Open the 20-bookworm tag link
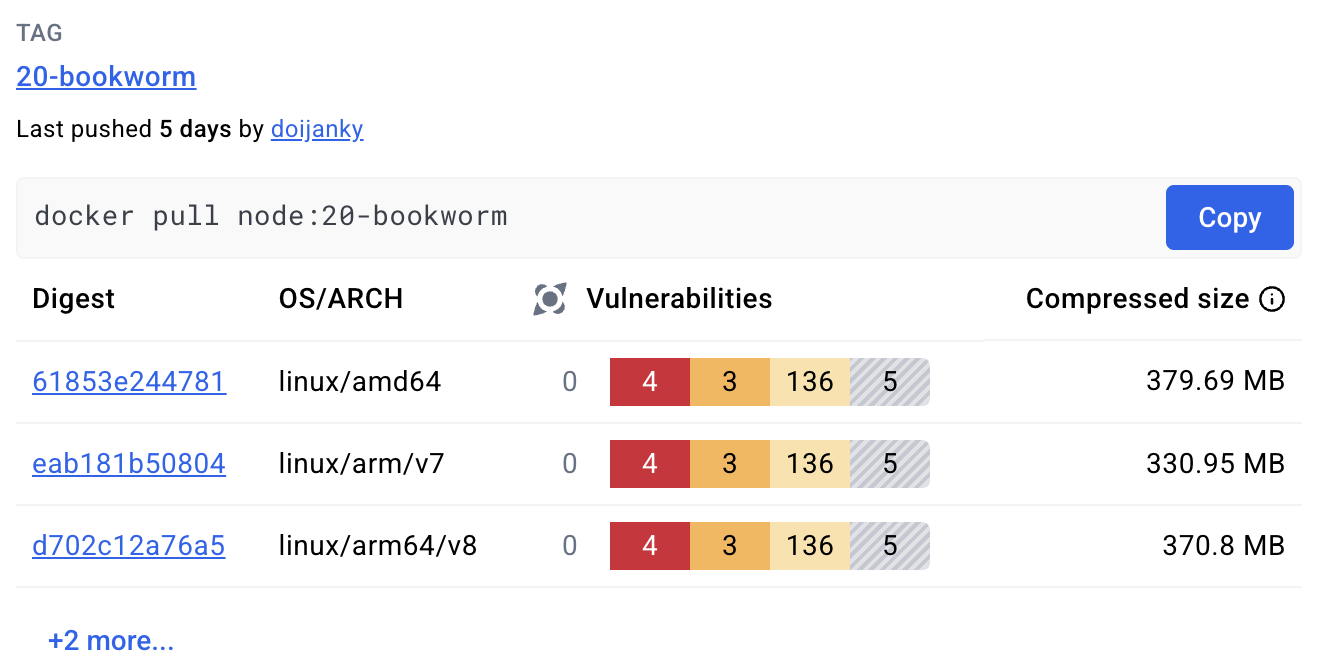1322x672 pixels. coord(106,77)
